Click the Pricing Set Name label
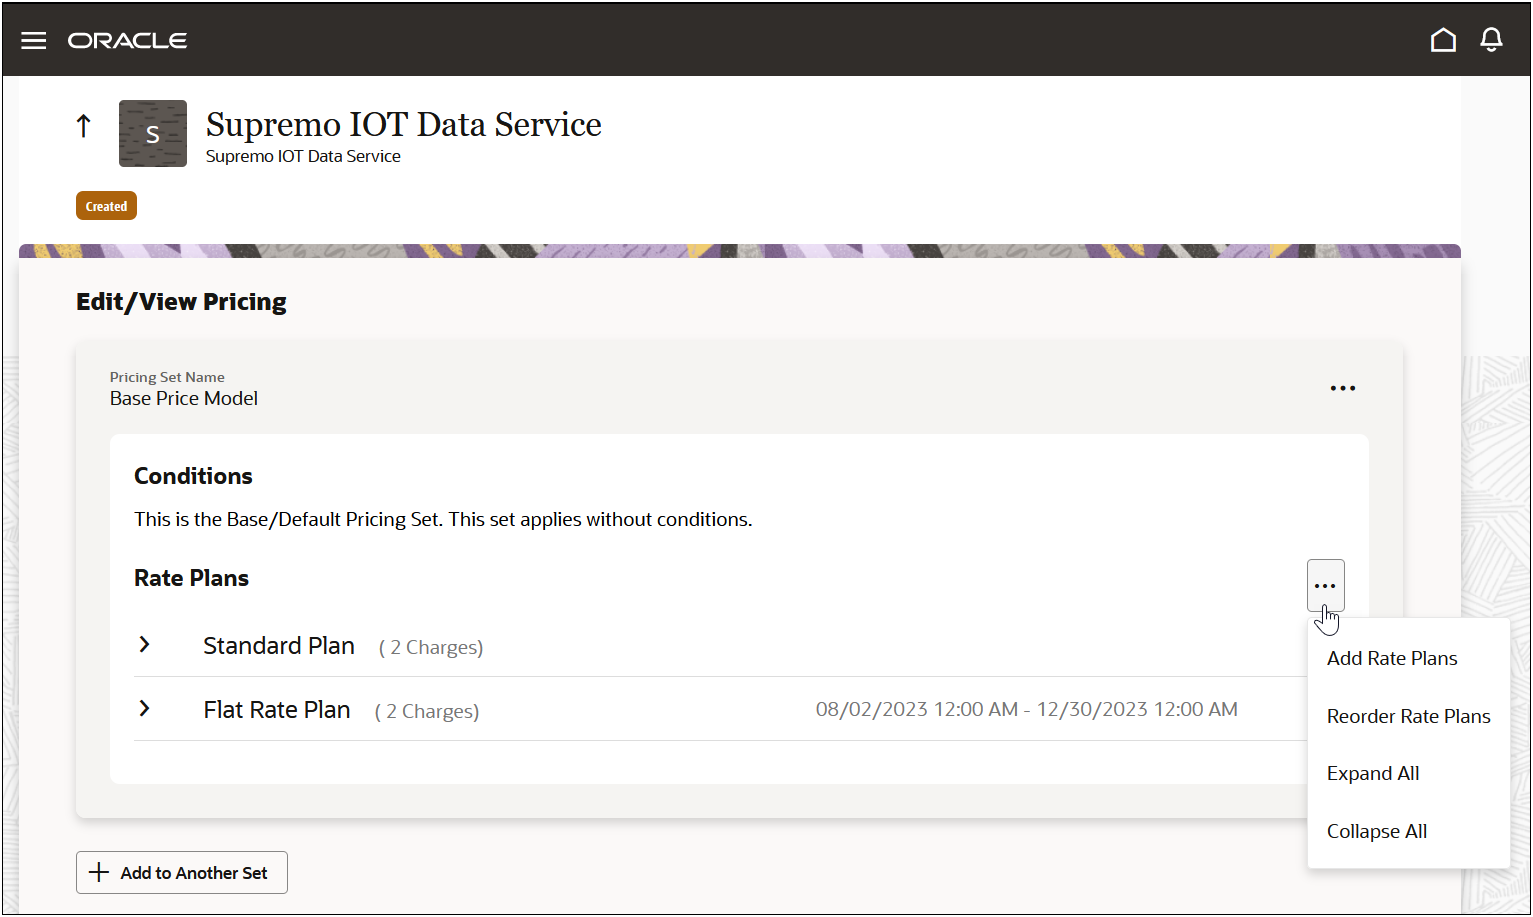This screenshot has height=917, width=1533. (167, 377)
